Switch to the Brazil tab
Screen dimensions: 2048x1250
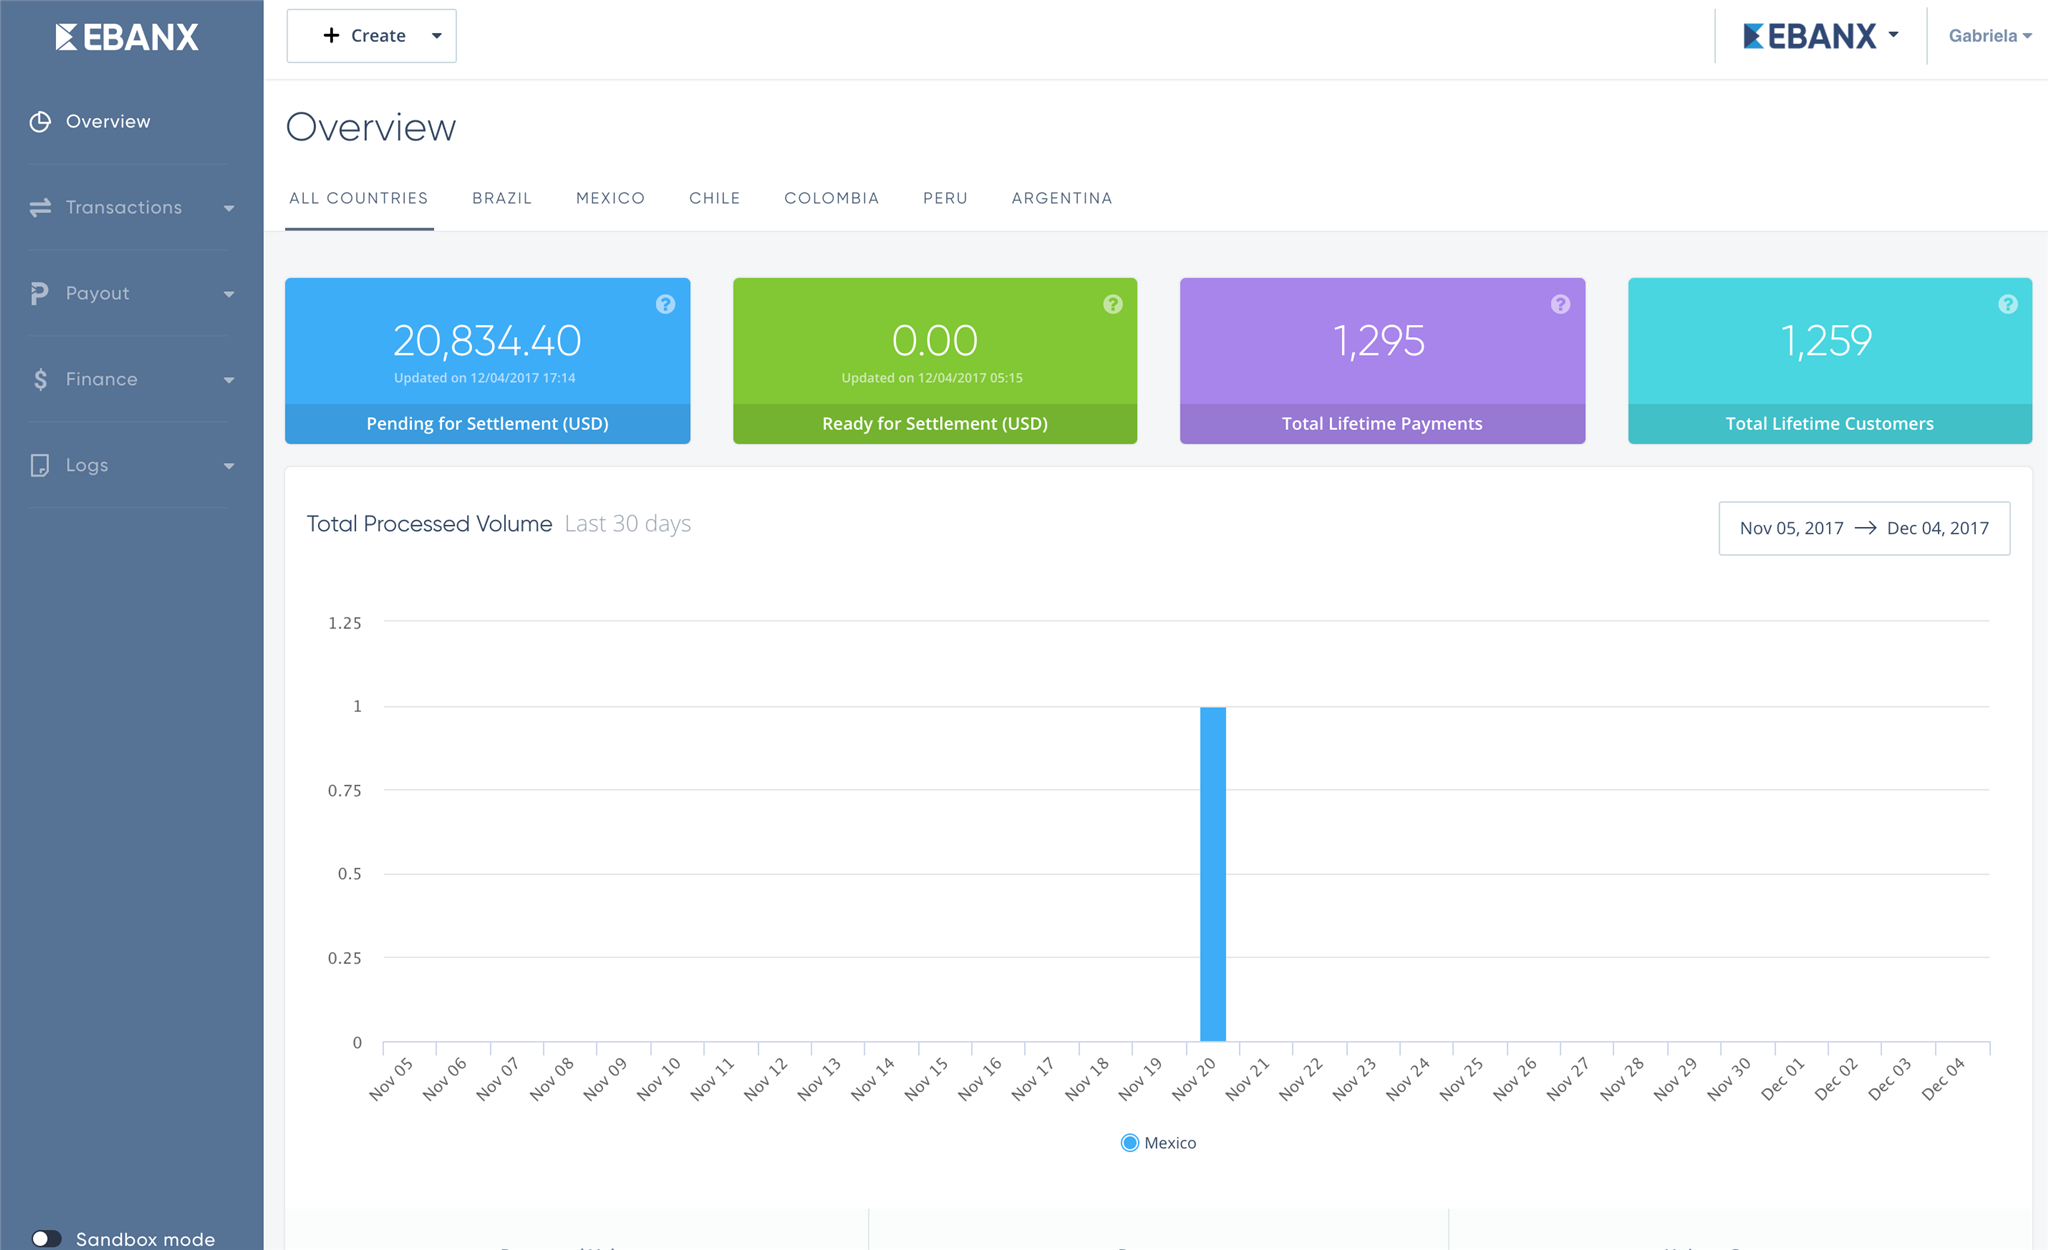502,198
